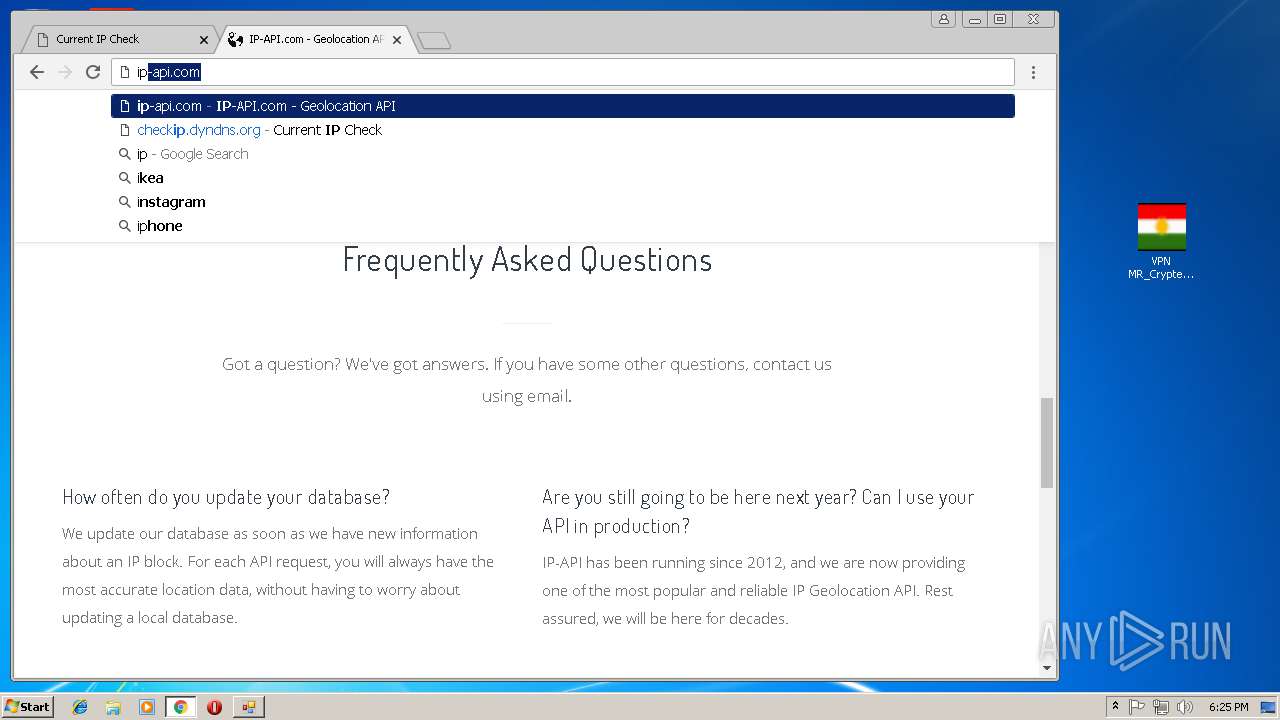Image resolution: width=1280 pixels, height=720 pixels.
Task: Click the Chrome taskbar button
Action: click(x=180, y=707)
